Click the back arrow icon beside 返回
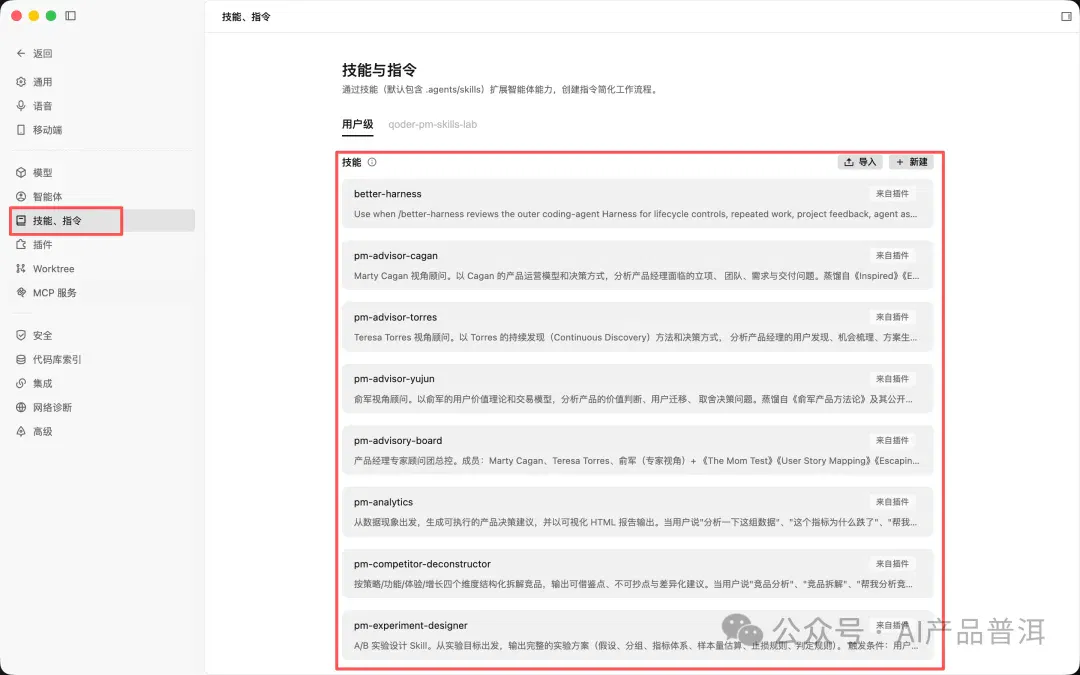Screen dimensions: 1080x675 [x=21, y=53]
